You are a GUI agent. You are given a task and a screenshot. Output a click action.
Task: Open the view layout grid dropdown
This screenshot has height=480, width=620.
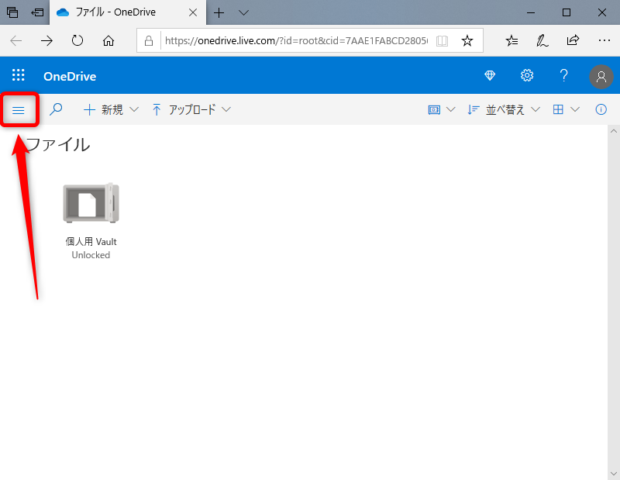(x=566, y=110)
